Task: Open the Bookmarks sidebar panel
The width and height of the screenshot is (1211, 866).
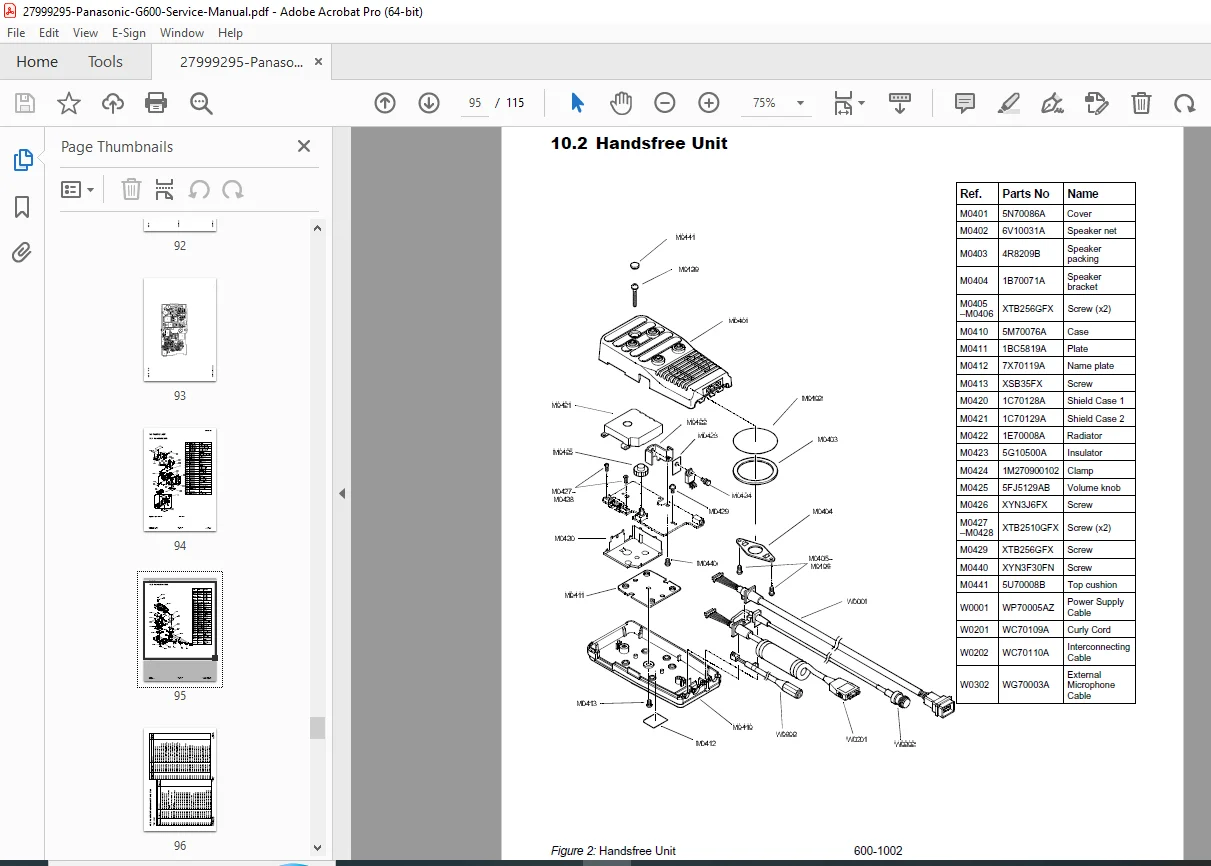Action: point(22,207)
